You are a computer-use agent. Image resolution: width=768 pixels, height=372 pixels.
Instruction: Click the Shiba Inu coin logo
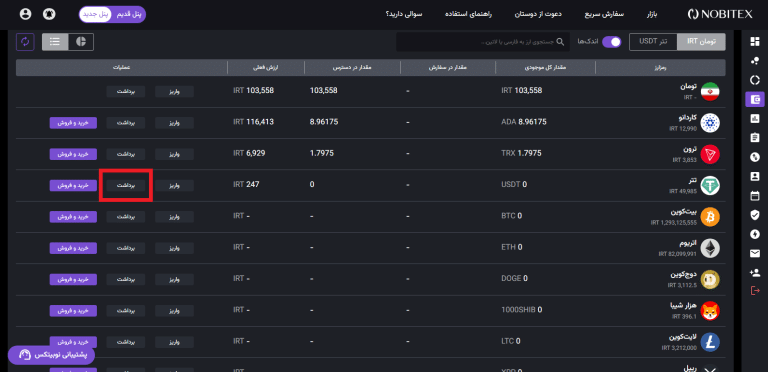[x=710, y=311]
